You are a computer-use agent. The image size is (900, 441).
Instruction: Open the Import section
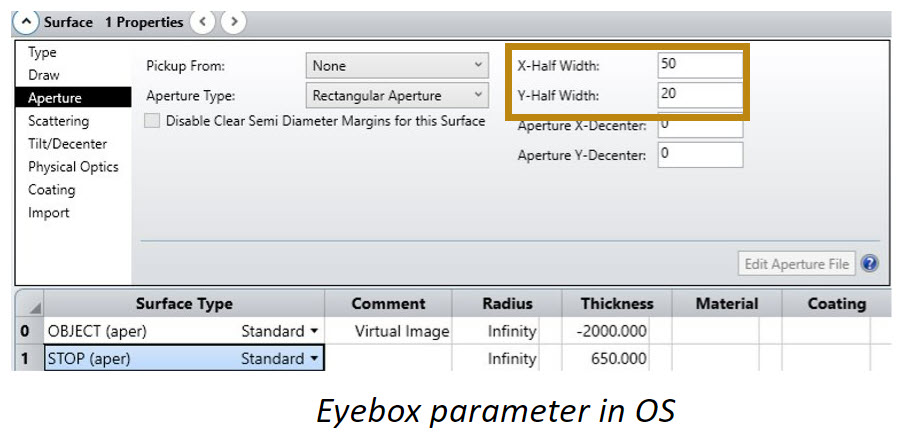(x=49, y=213)
